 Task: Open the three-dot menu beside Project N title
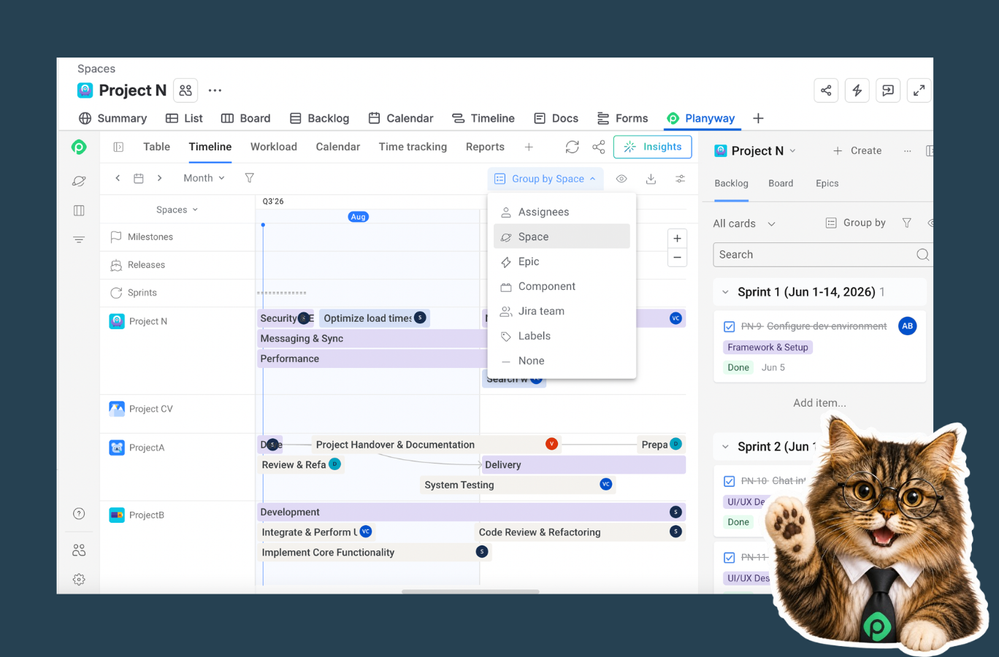pyautogui.click(x=215, y=90)
